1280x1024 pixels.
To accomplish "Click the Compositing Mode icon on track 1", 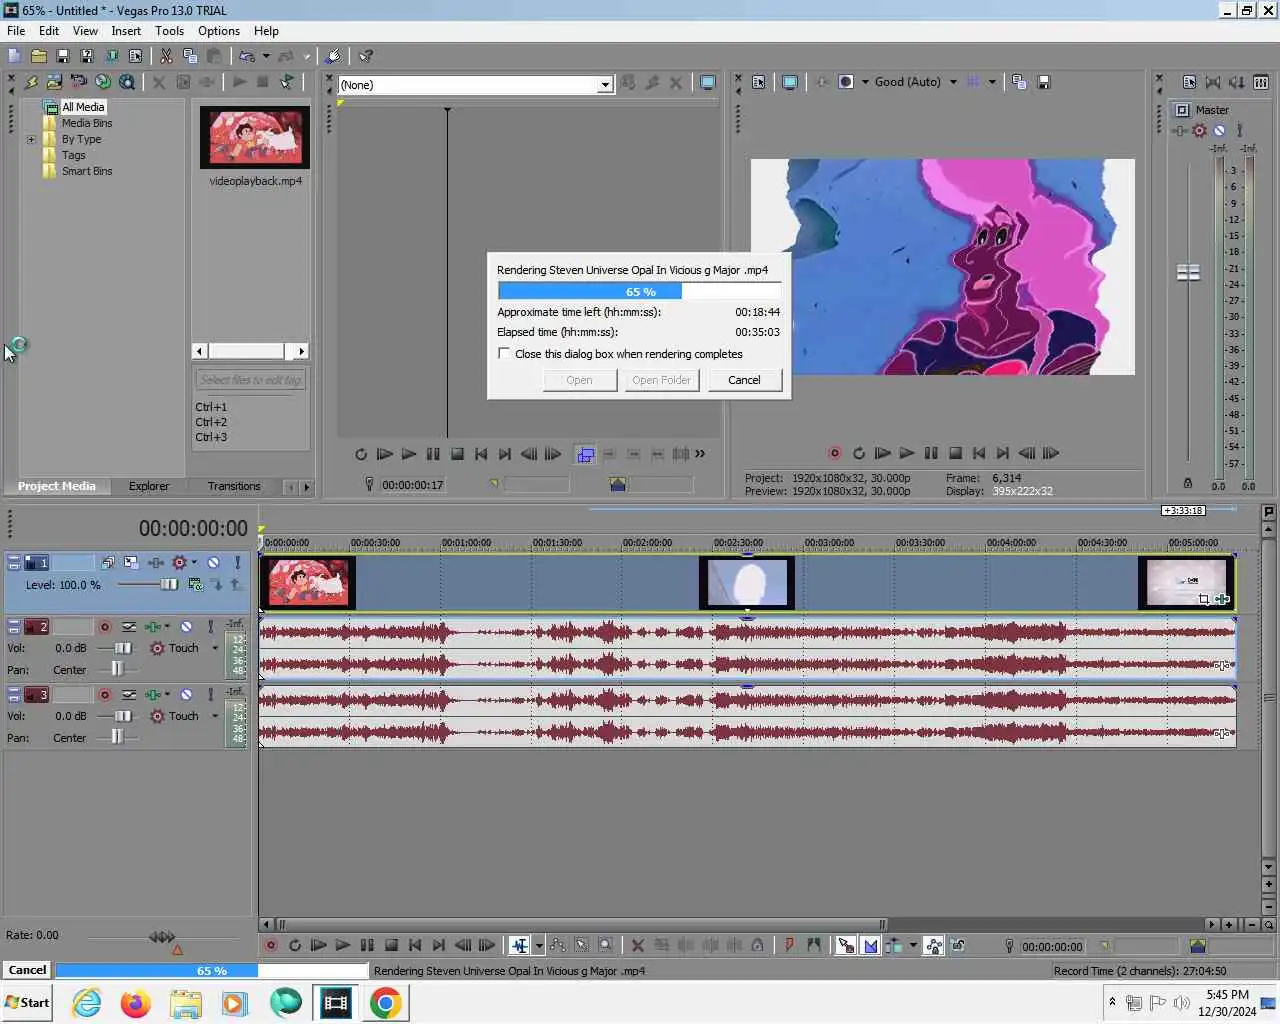I will point(196,585).
